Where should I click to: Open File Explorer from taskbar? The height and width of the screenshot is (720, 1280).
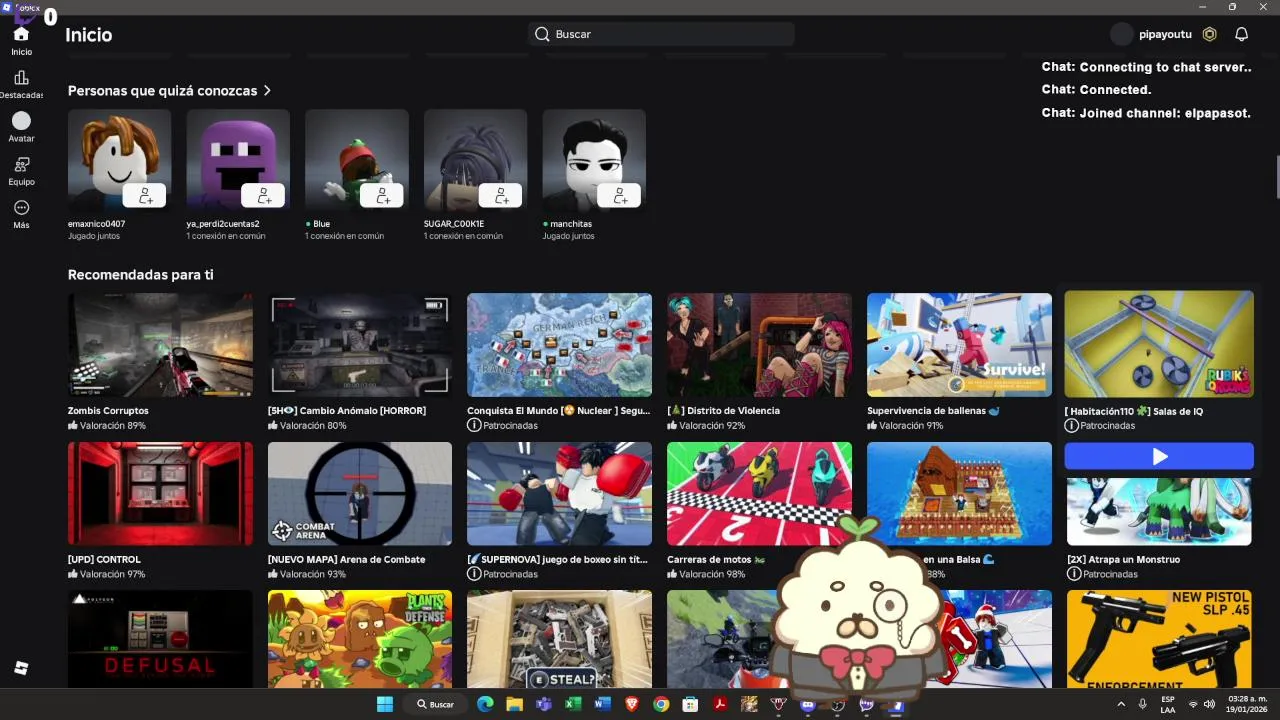click(x=514, y=704)
